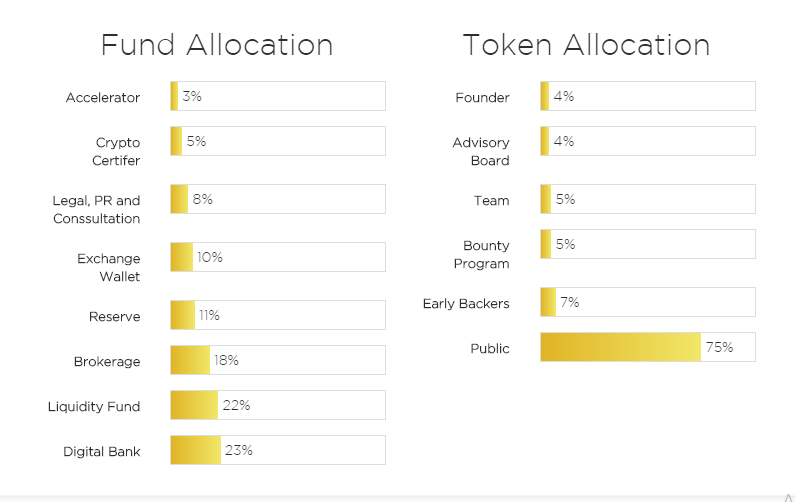Click the Legal, PR and Consultation 8% bar
Viewport: 795px width, 502px height.
277,199
